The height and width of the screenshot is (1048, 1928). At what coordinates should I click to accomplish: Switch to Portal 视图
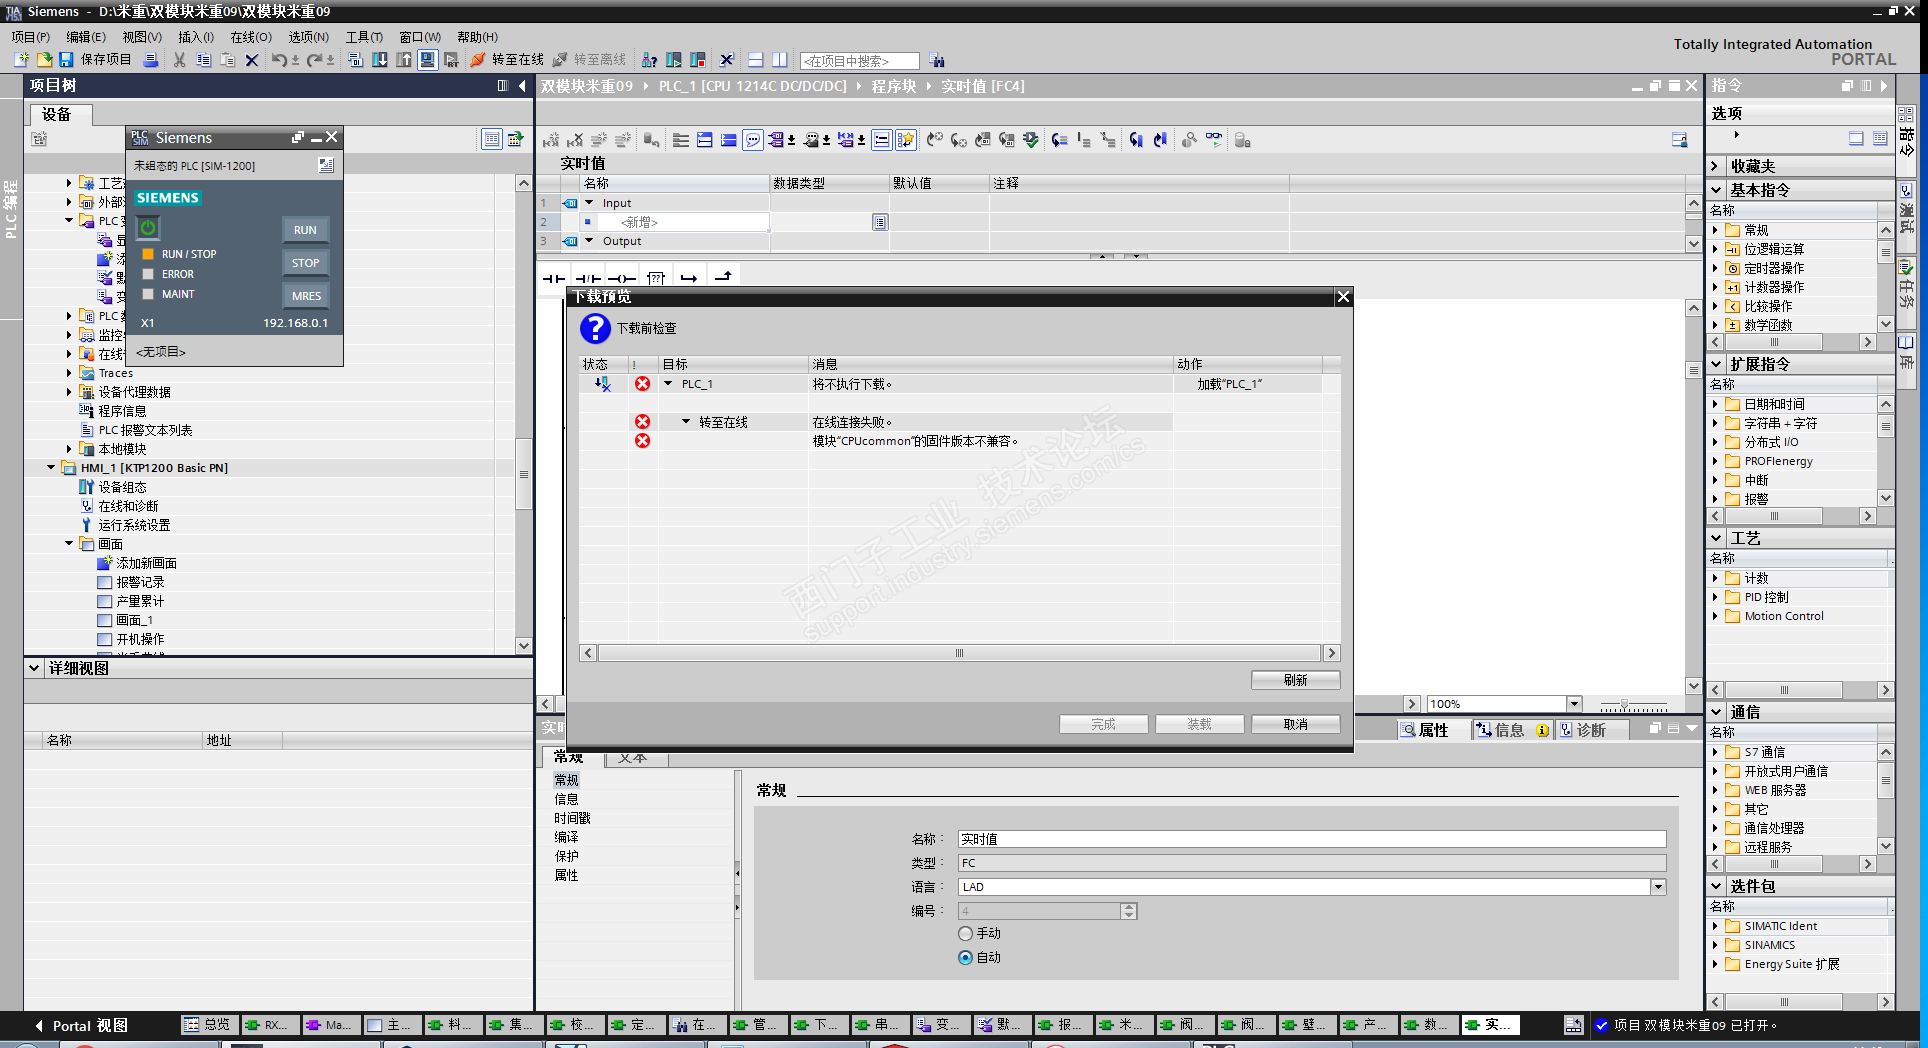[x=82, y=1026]
